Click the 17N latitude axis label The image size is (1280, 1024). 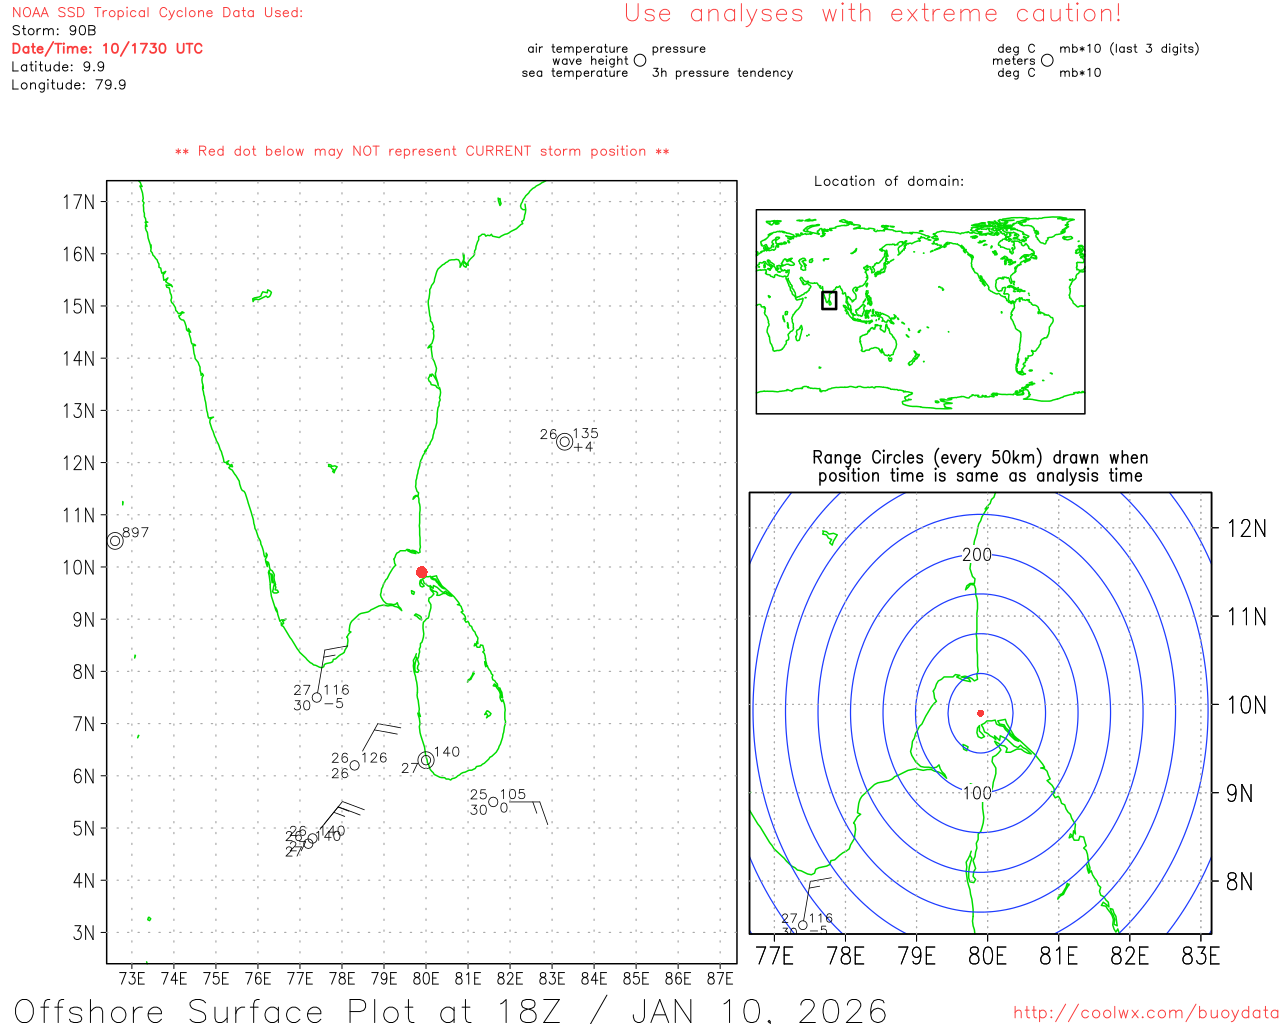pos(79,202)
